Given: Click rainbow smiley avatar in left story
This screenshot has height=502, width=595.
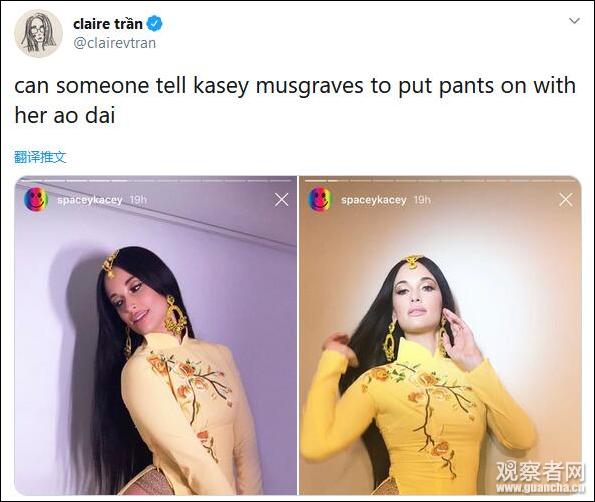Looking at the screenshot, I should coord(36,199).
